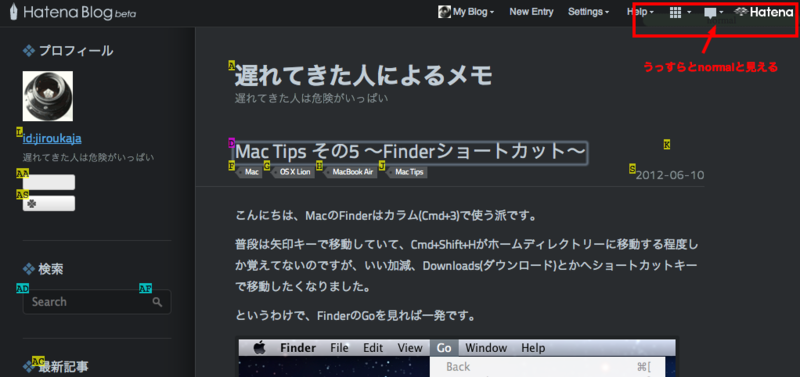Screen dimensions: 800x377
Task: Click the paragraph starting こんにちは、MacのFinder
Action: click(x=386, y=216)
